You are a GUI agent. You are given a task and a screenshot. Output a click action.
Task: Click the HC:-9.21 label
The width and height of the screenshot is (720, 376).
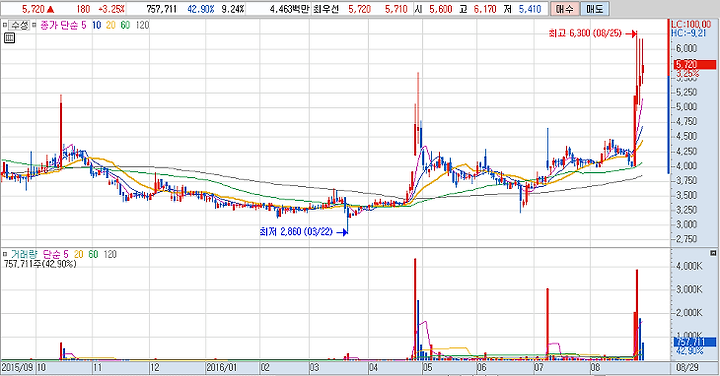click(x=688, y=33)
